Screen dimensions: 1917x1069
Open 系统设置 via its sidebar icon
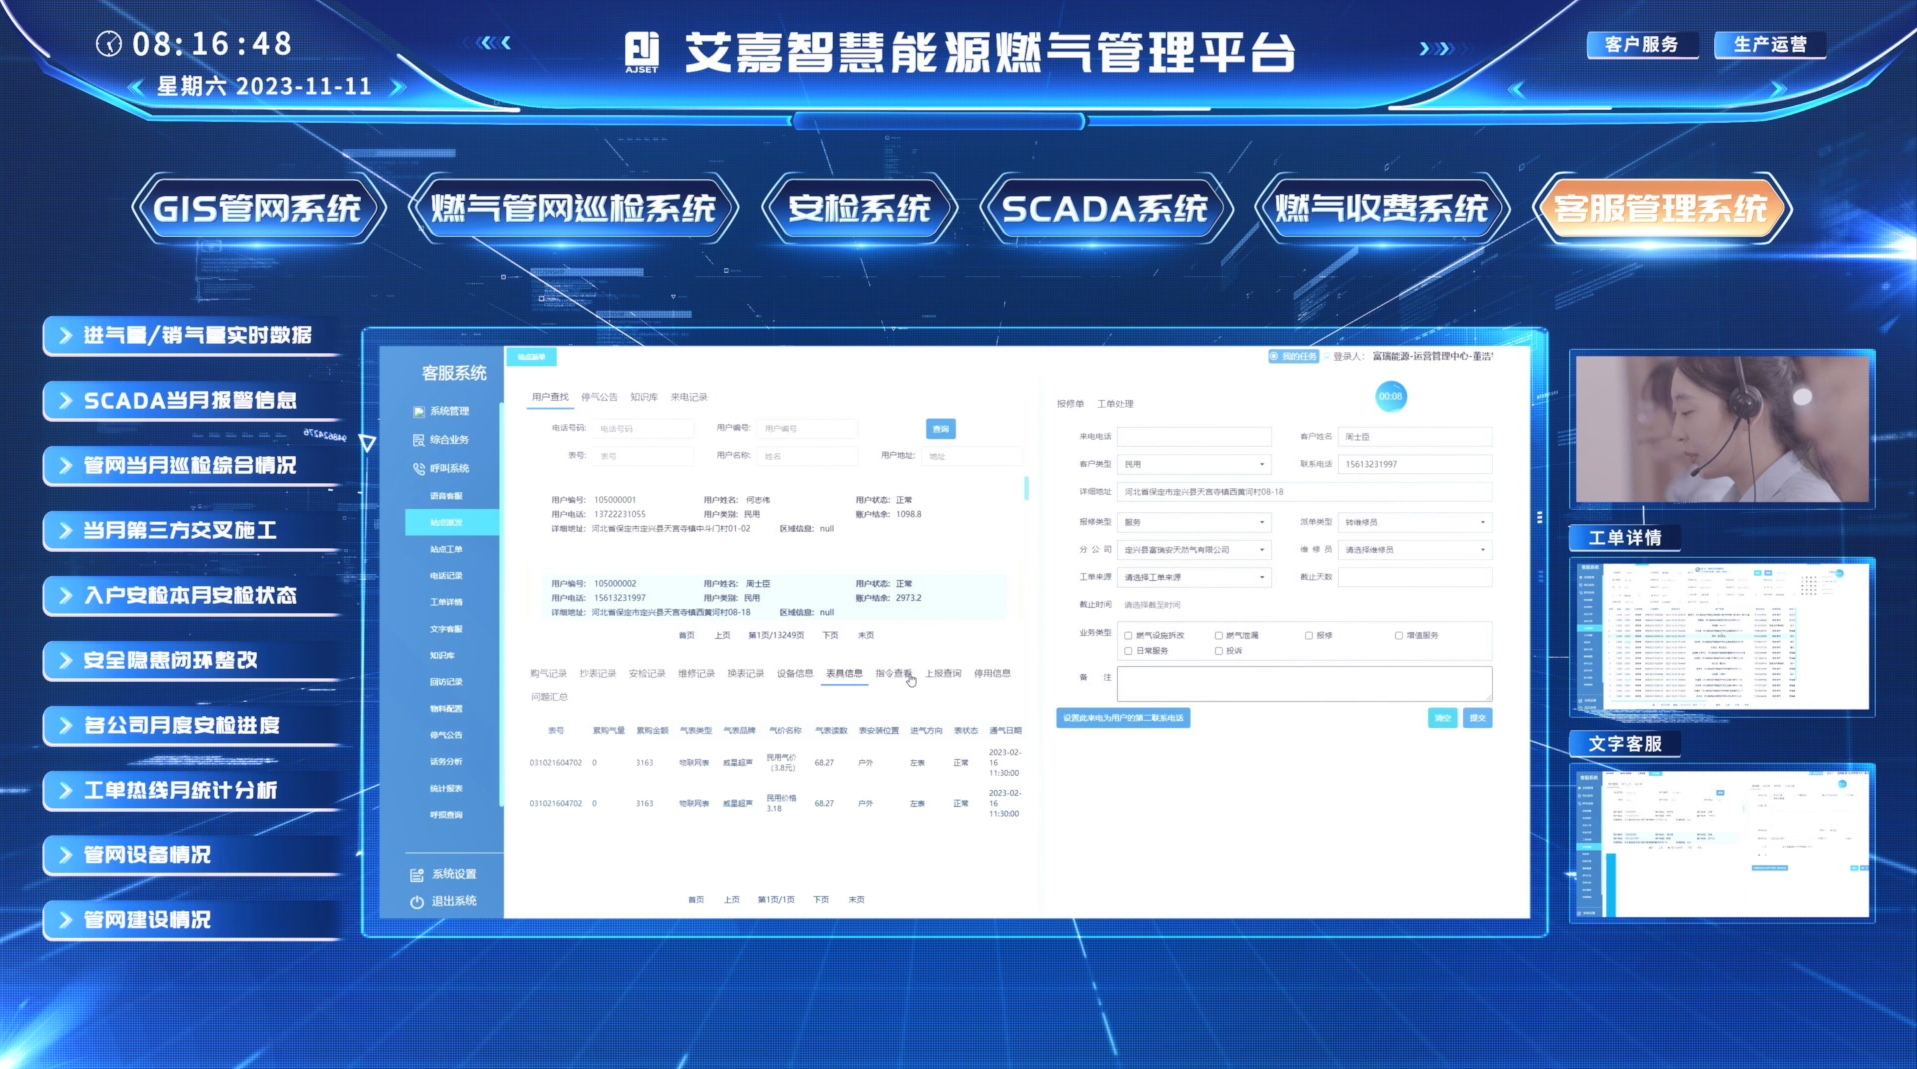click(417, 875)
